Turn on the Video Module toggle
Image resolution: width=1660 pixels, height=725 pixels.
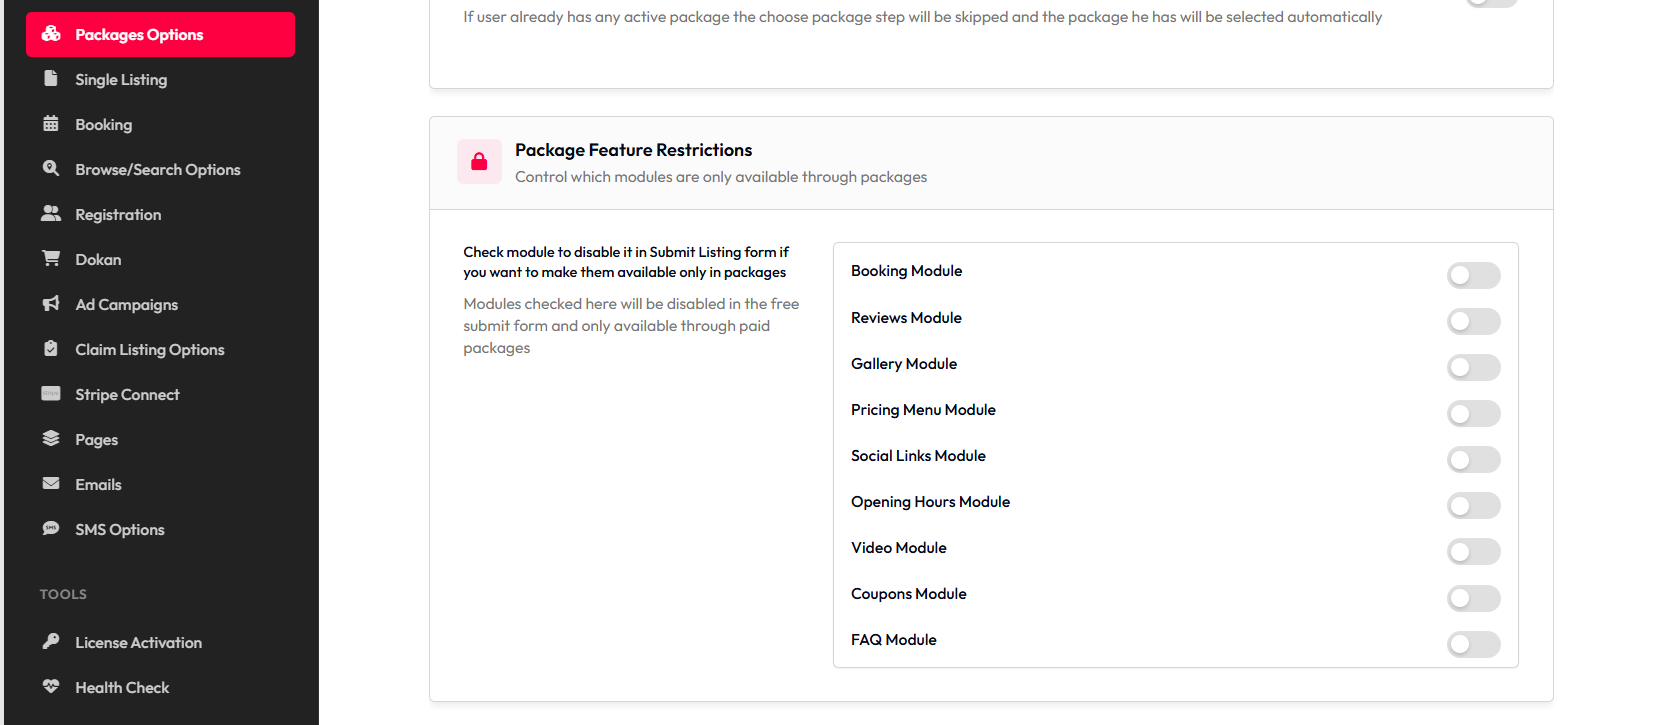(x=1473, y=551)
